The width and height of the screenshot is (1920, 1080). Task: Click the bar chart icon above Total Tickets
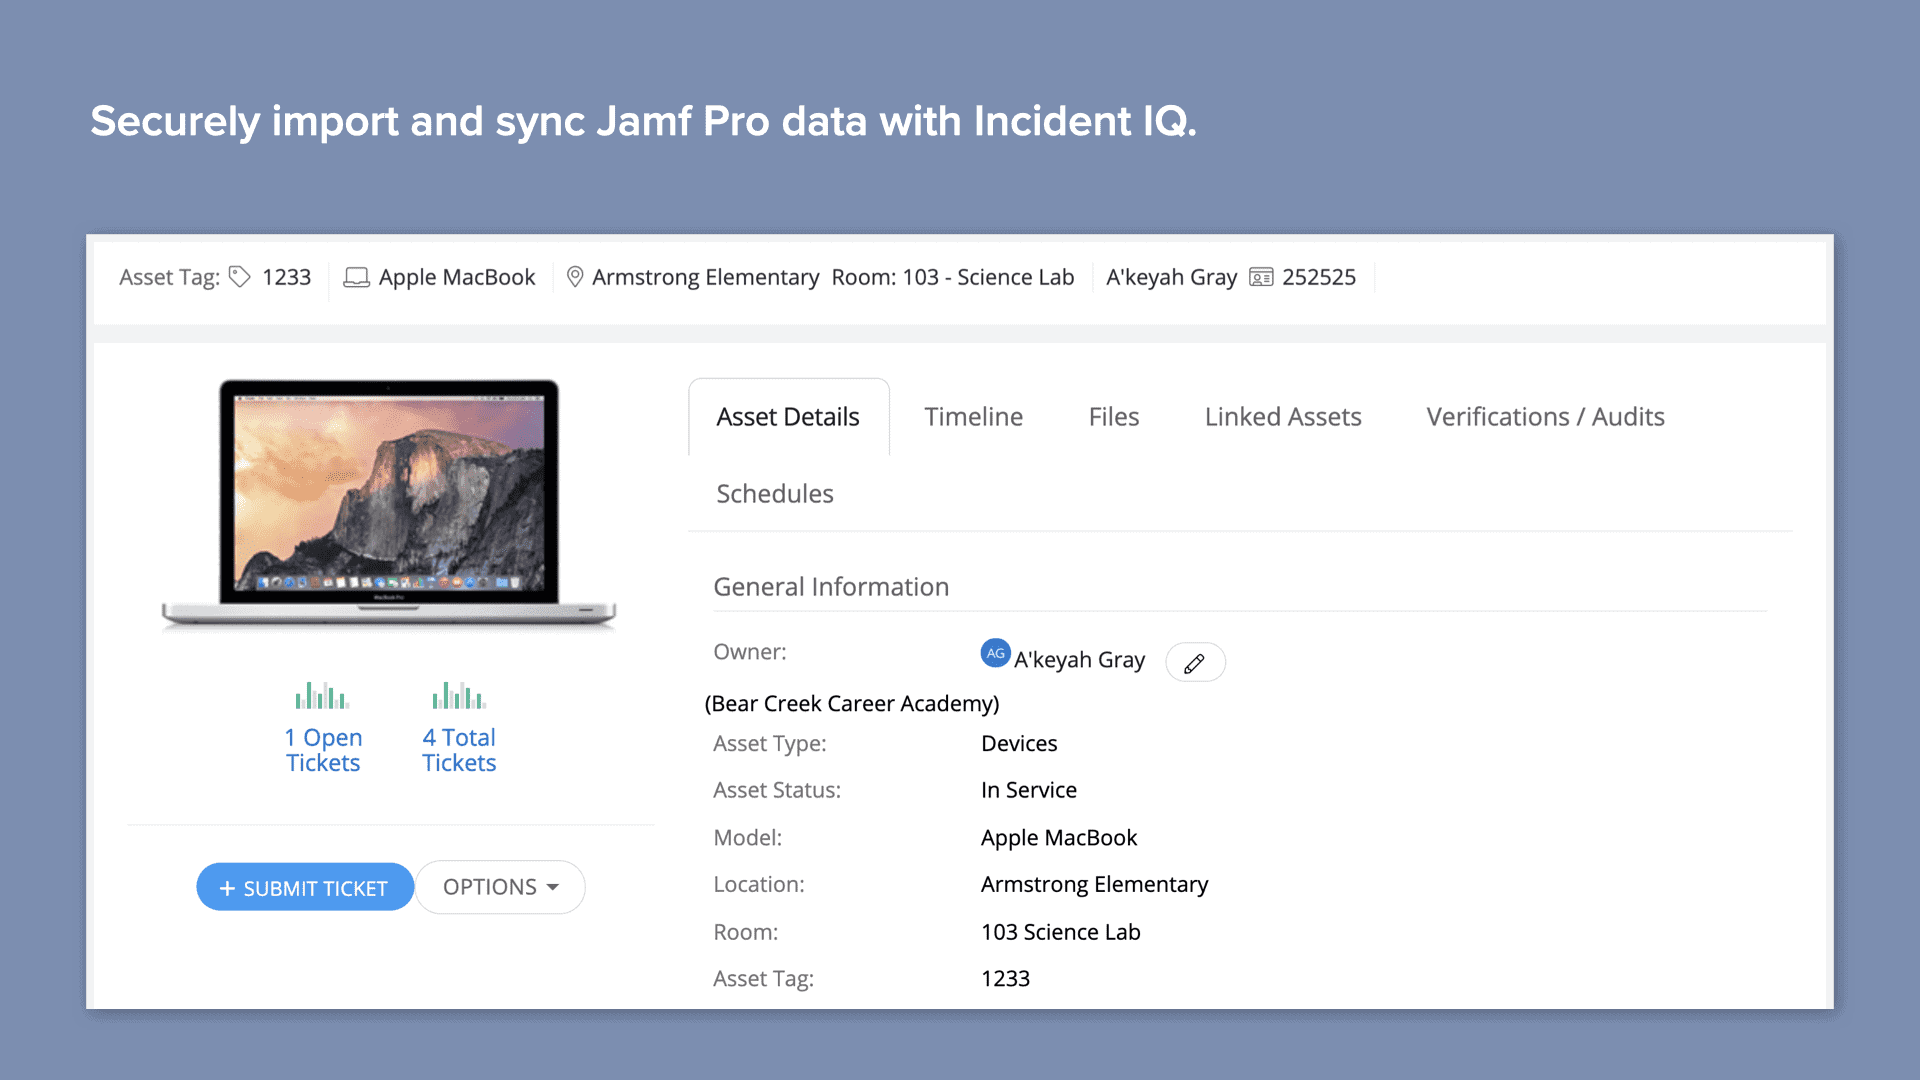point(458,694)
